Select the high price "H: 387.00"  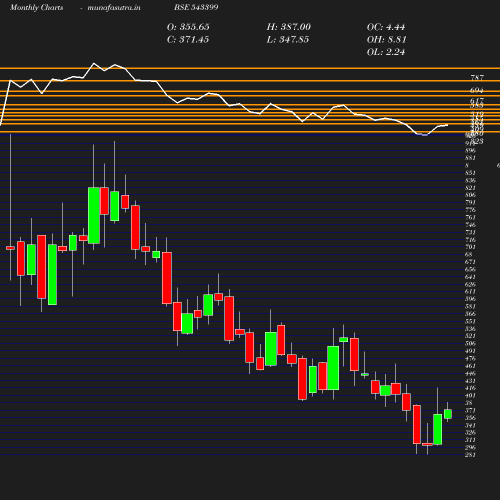point(289,27)
